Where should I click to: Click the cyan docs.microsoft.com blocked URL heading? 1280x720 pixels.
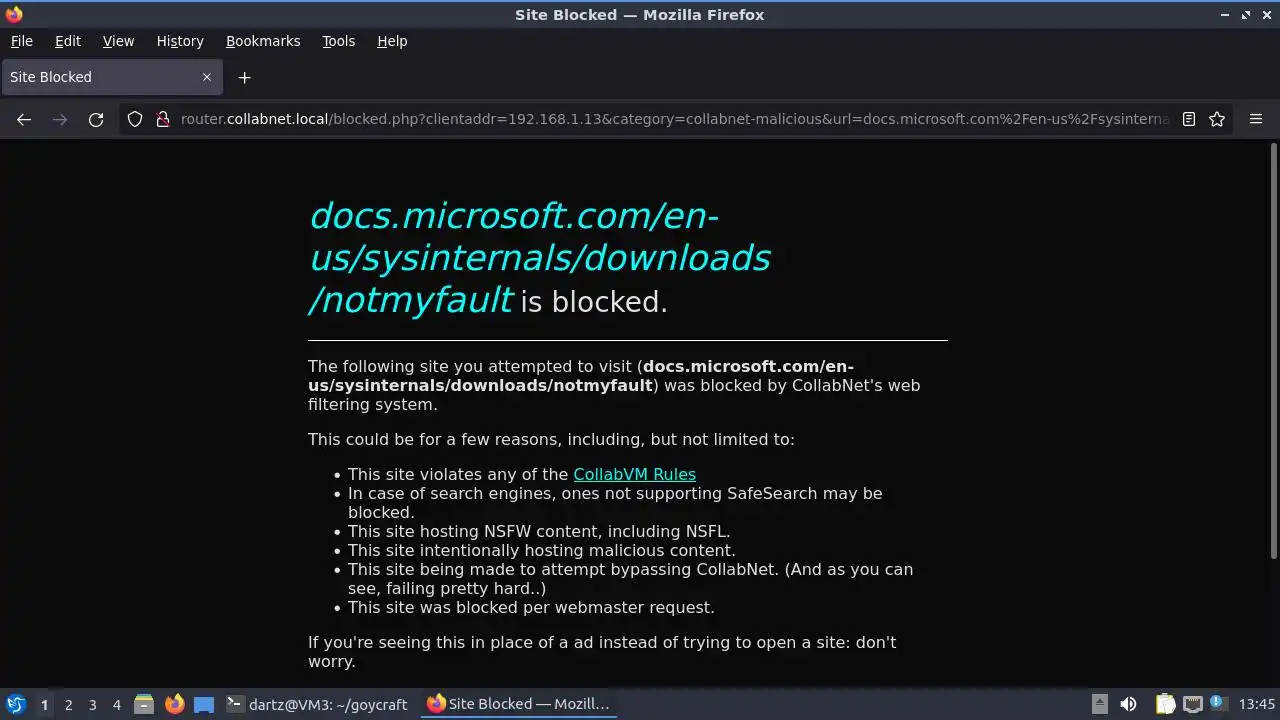click(x=540, y=258)
